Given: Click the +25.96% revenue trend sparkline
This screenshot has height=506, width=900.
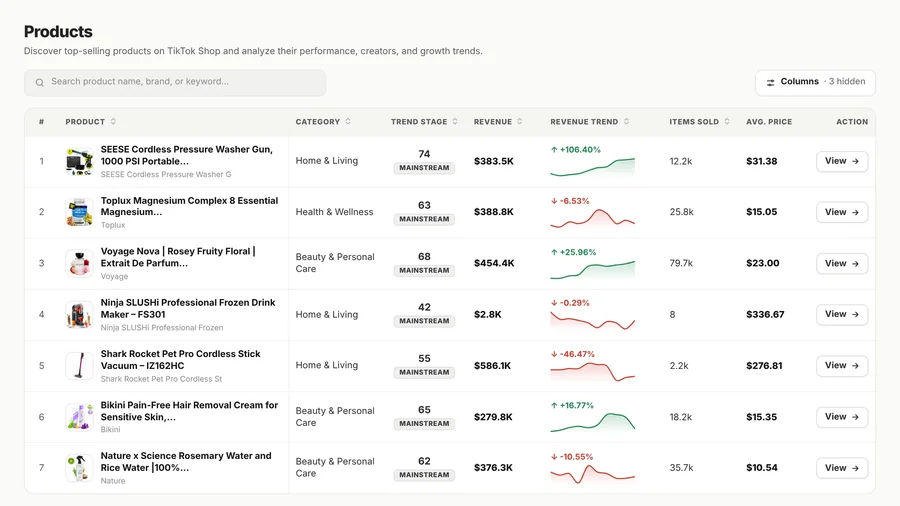Looking at the screenshot, I should tap(592, 270).
